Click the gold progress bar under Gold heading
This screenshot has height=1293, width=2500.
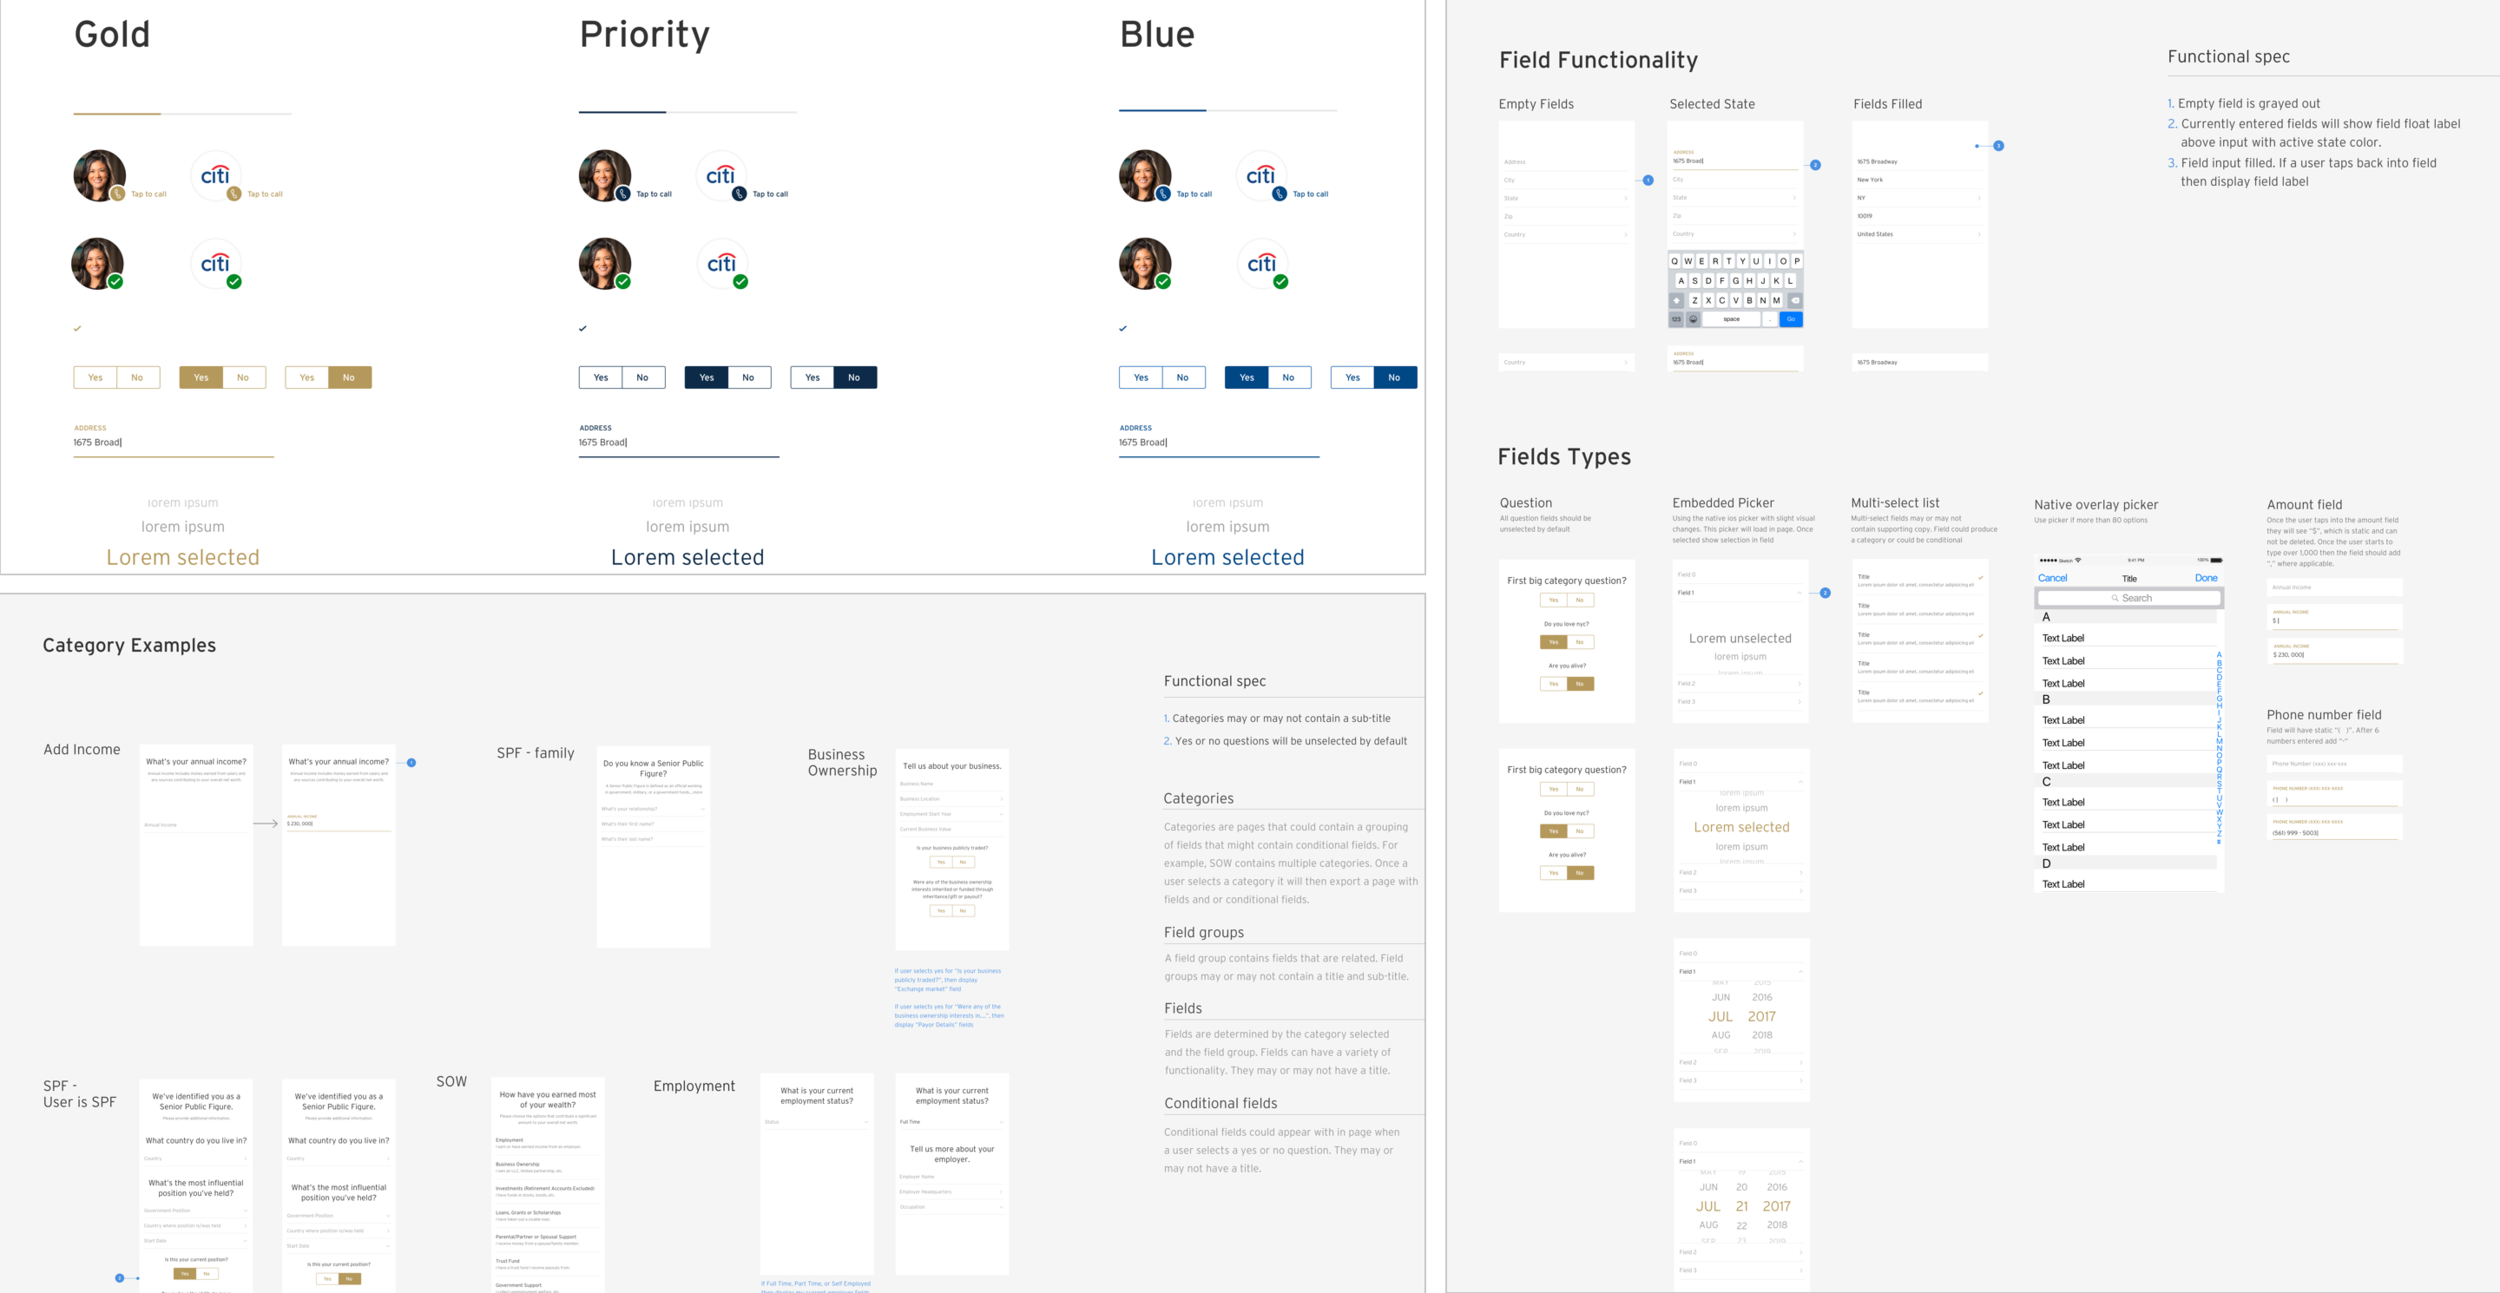117,113
